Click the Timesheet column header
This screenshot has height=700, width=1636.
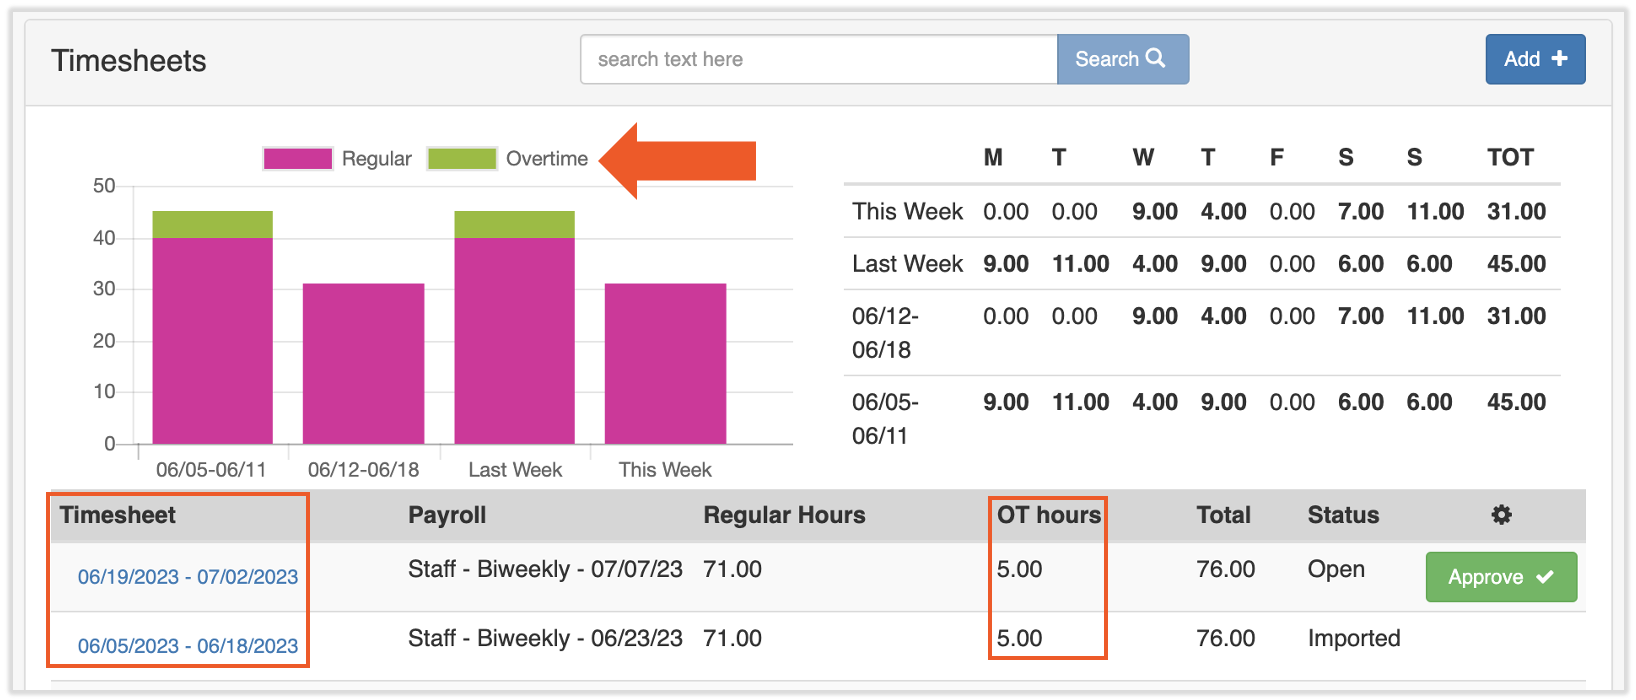(x=118, y=515)
